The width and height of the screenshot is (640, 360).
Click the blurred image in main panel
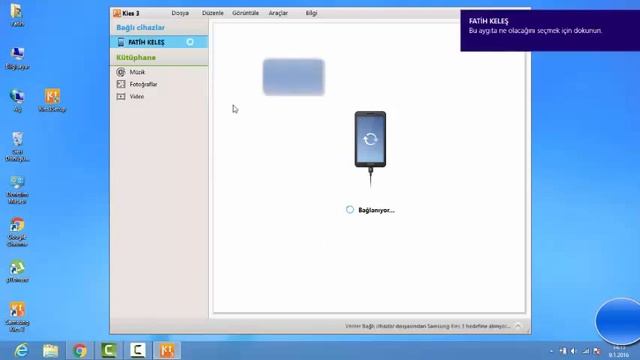point(293,77)
